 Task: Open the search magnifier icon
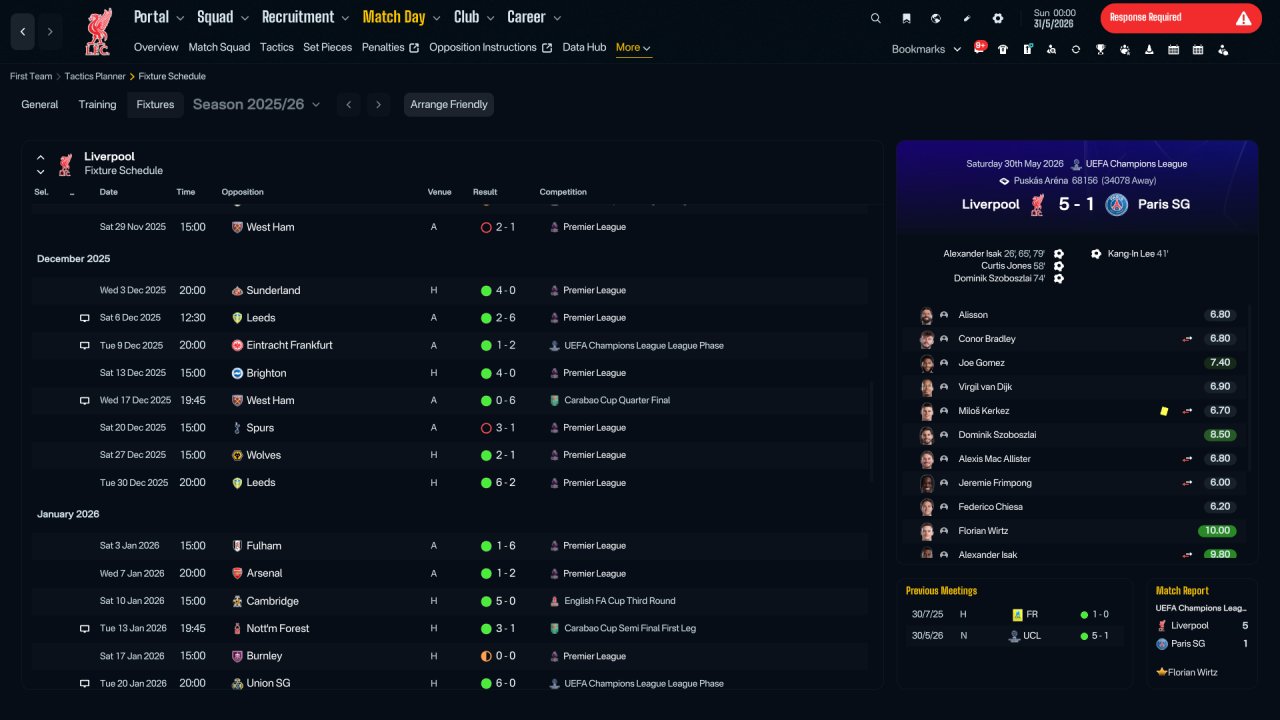[876, 18]
